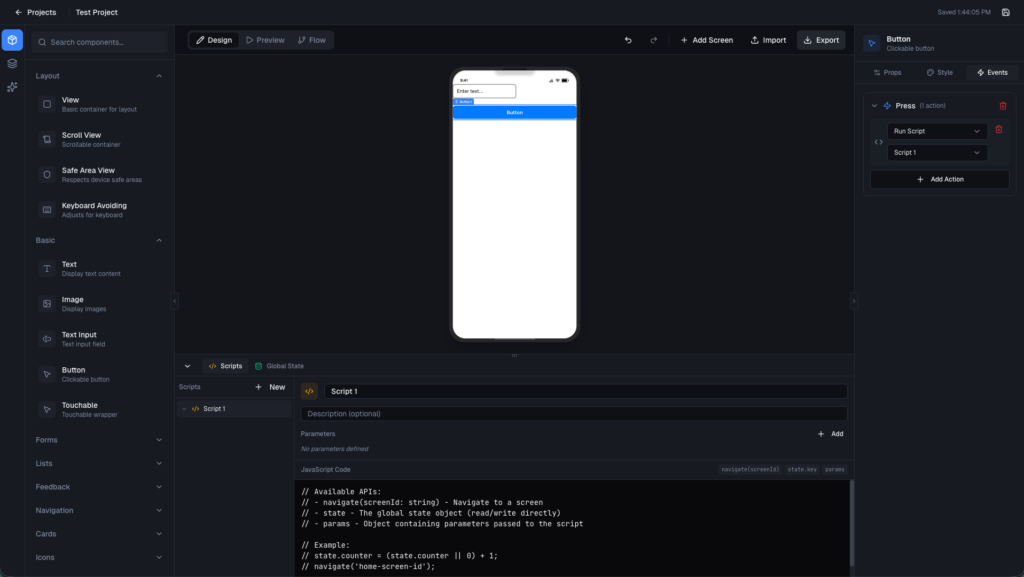Open the Global State tab

point(279,366)
